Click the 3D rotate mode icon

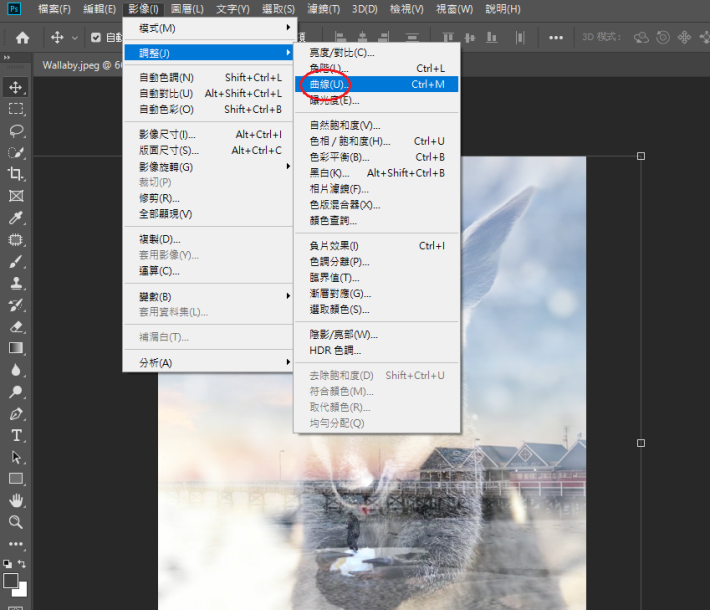point(641,37)
